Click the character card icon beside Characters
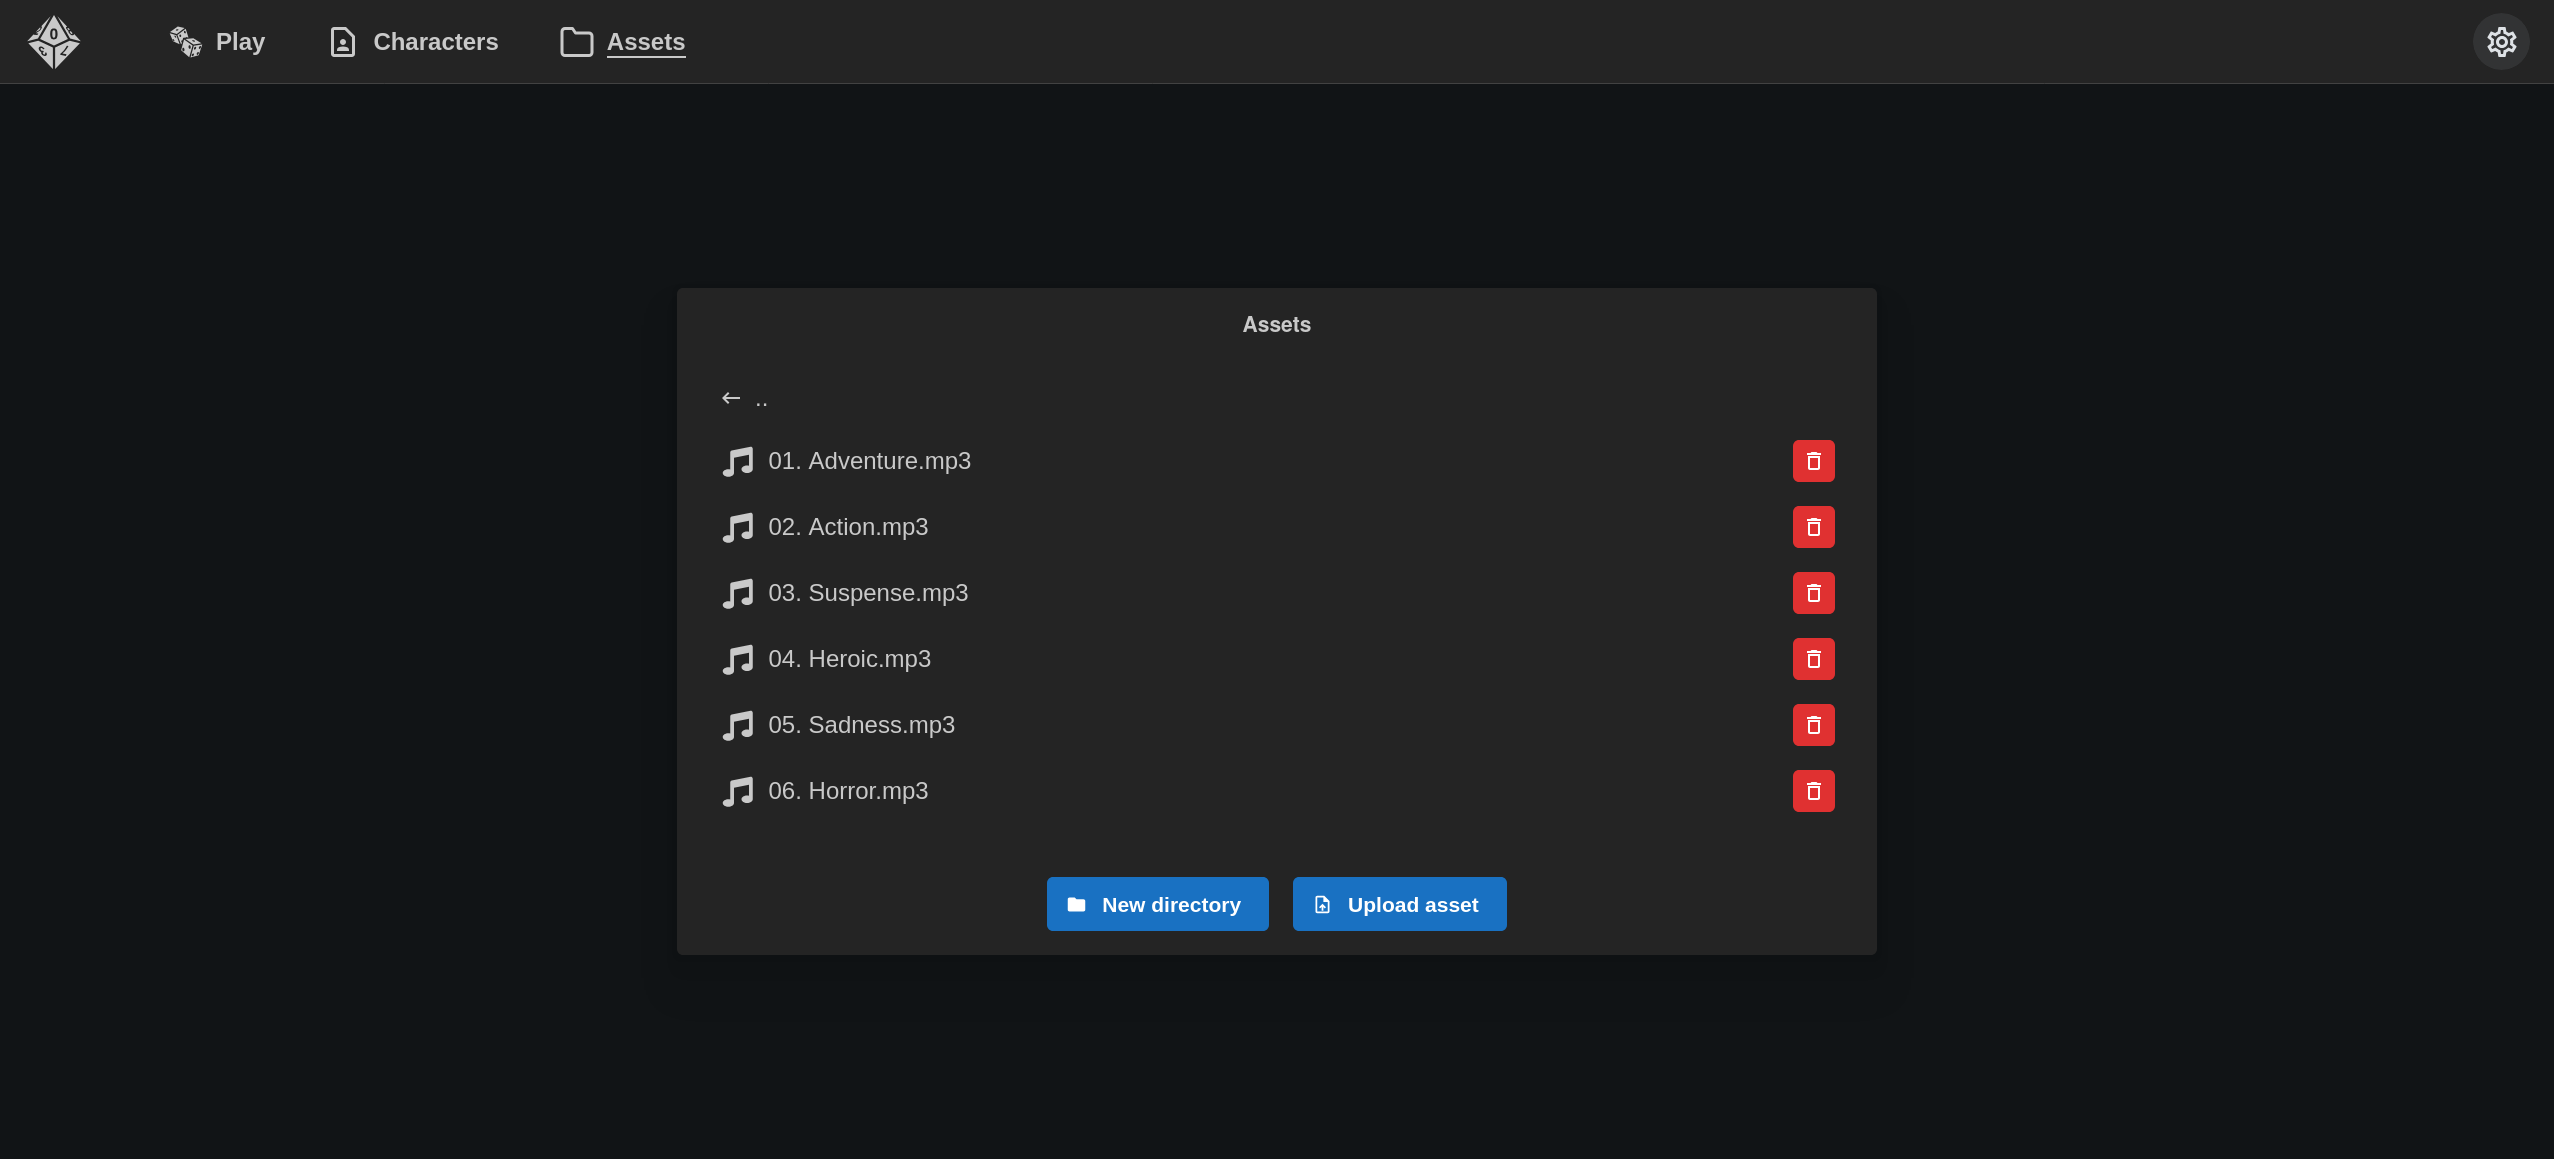The width and height of the screenshot is (2554, 1159). click(x=343, y=41)
